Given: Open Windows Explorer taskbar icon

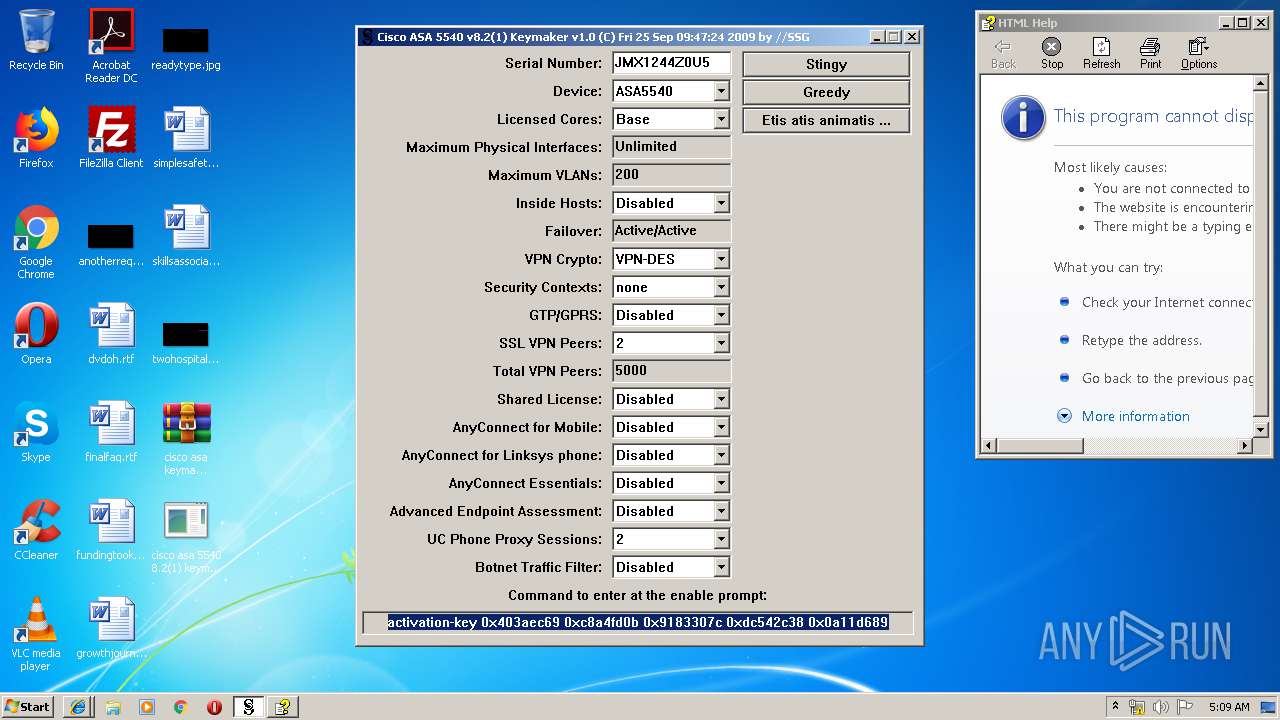Looking at the screenshot, I should coord(113,707).
